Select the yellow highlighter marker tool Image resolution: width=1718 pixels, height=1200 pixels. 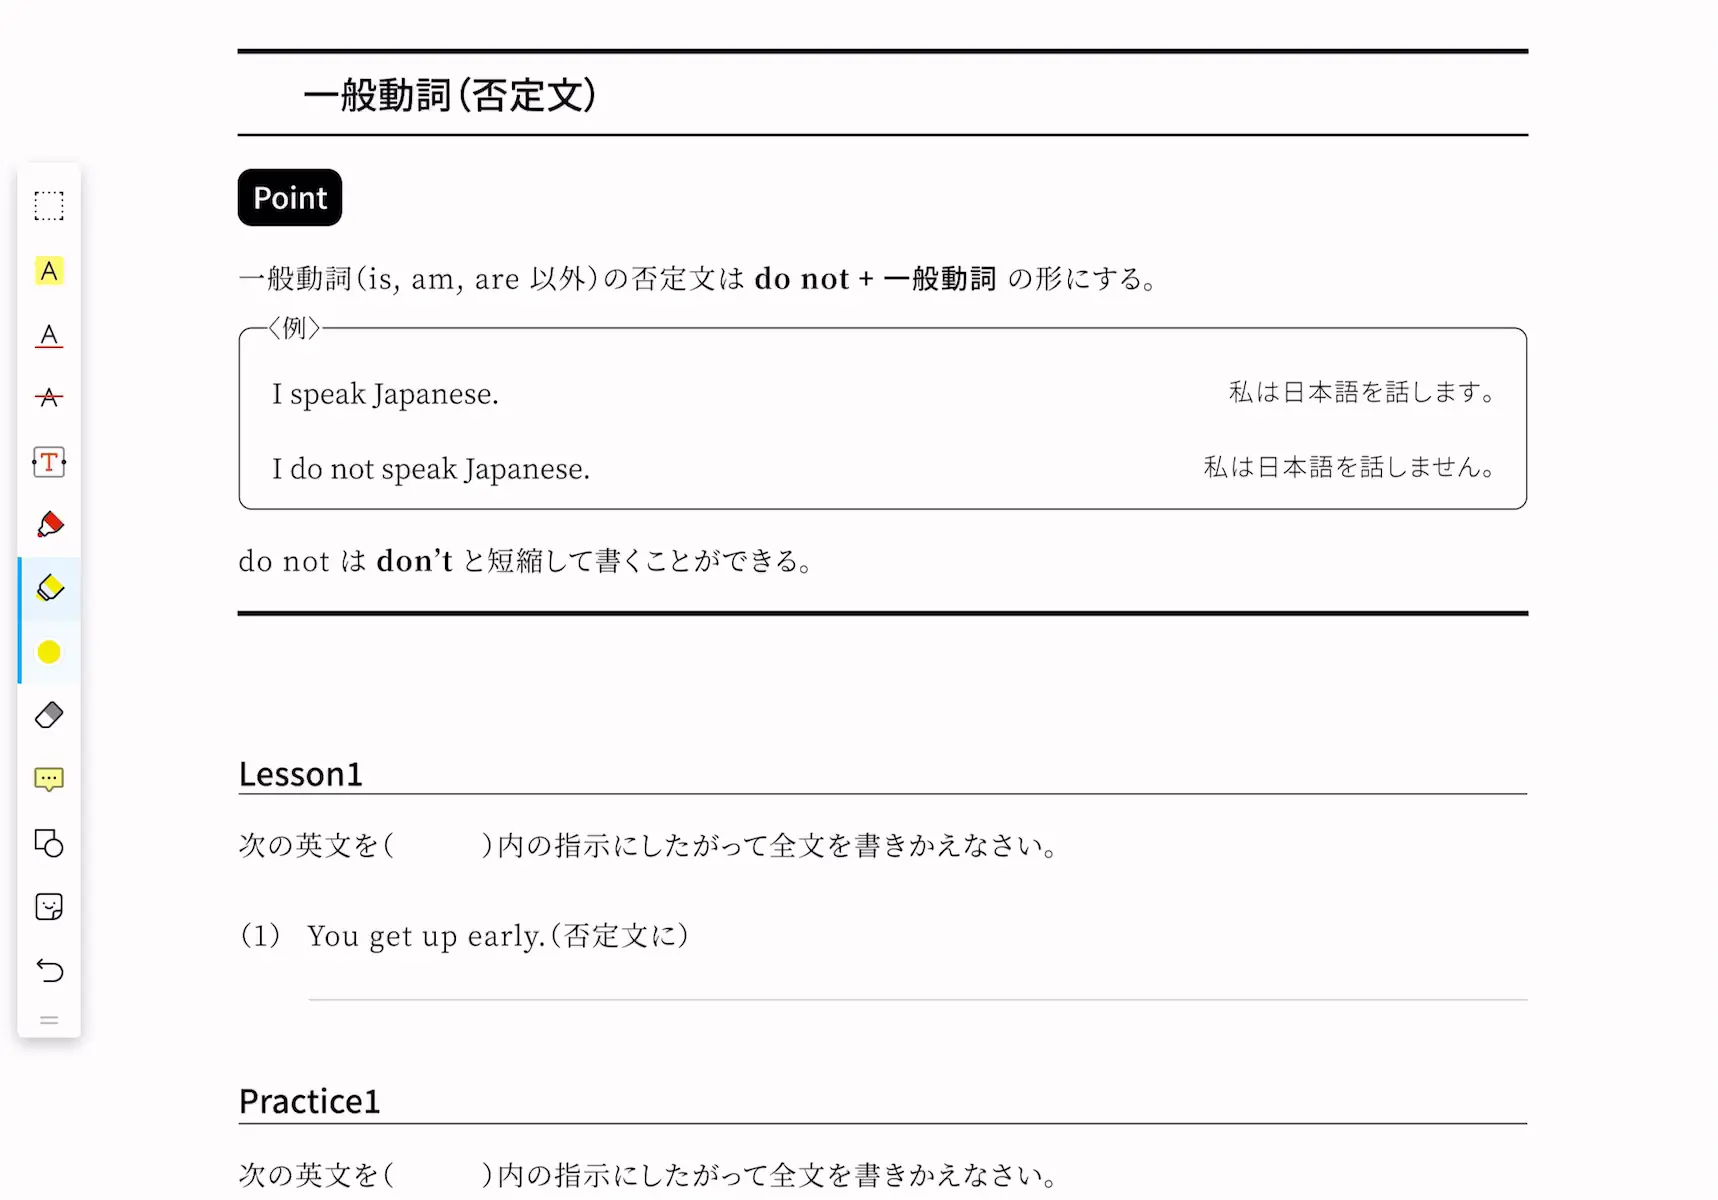[x=49, y=588]
